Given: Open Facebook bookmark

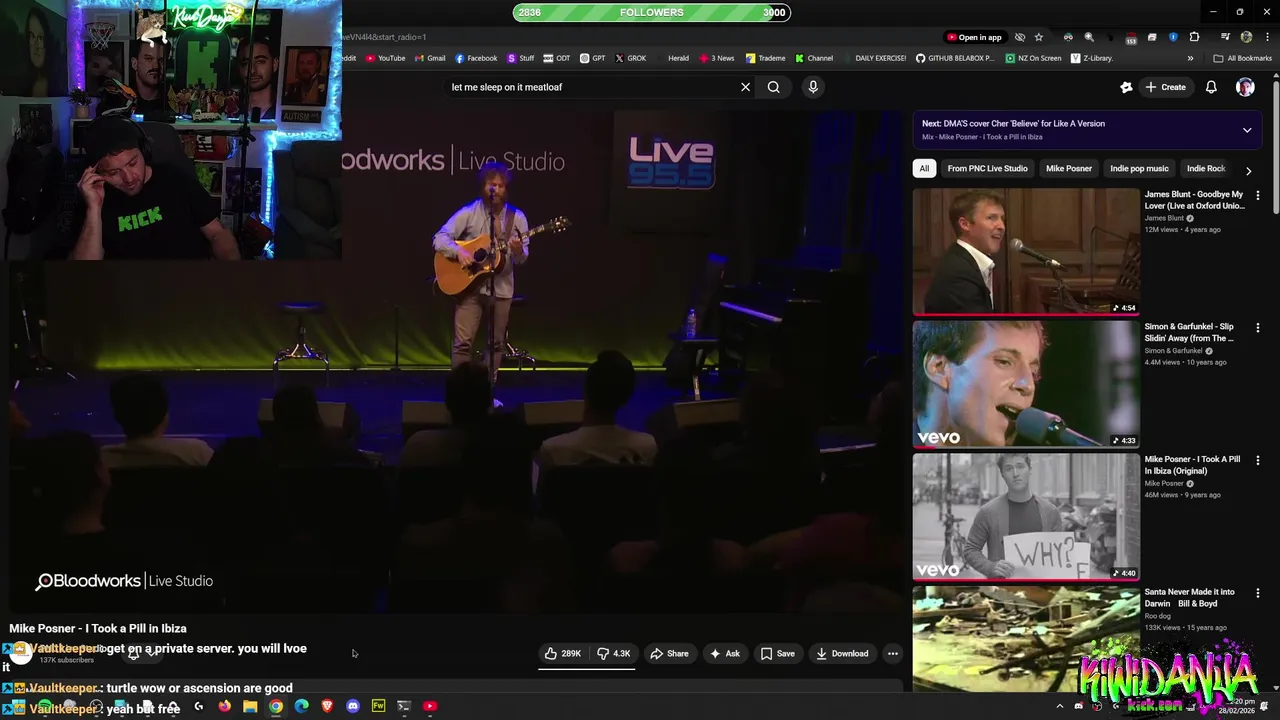Looking at the screenshot, I should coord(476,58).
